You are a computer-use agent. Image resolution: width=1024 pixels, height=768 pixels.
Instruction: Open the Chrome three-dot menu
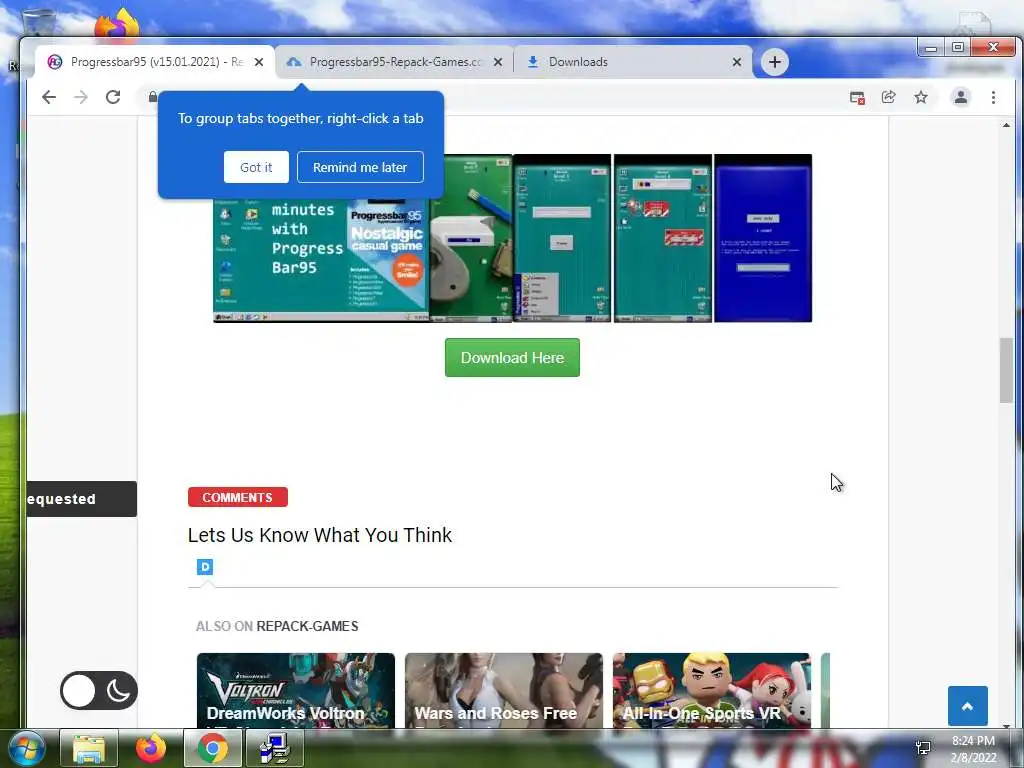pos(993,97)
